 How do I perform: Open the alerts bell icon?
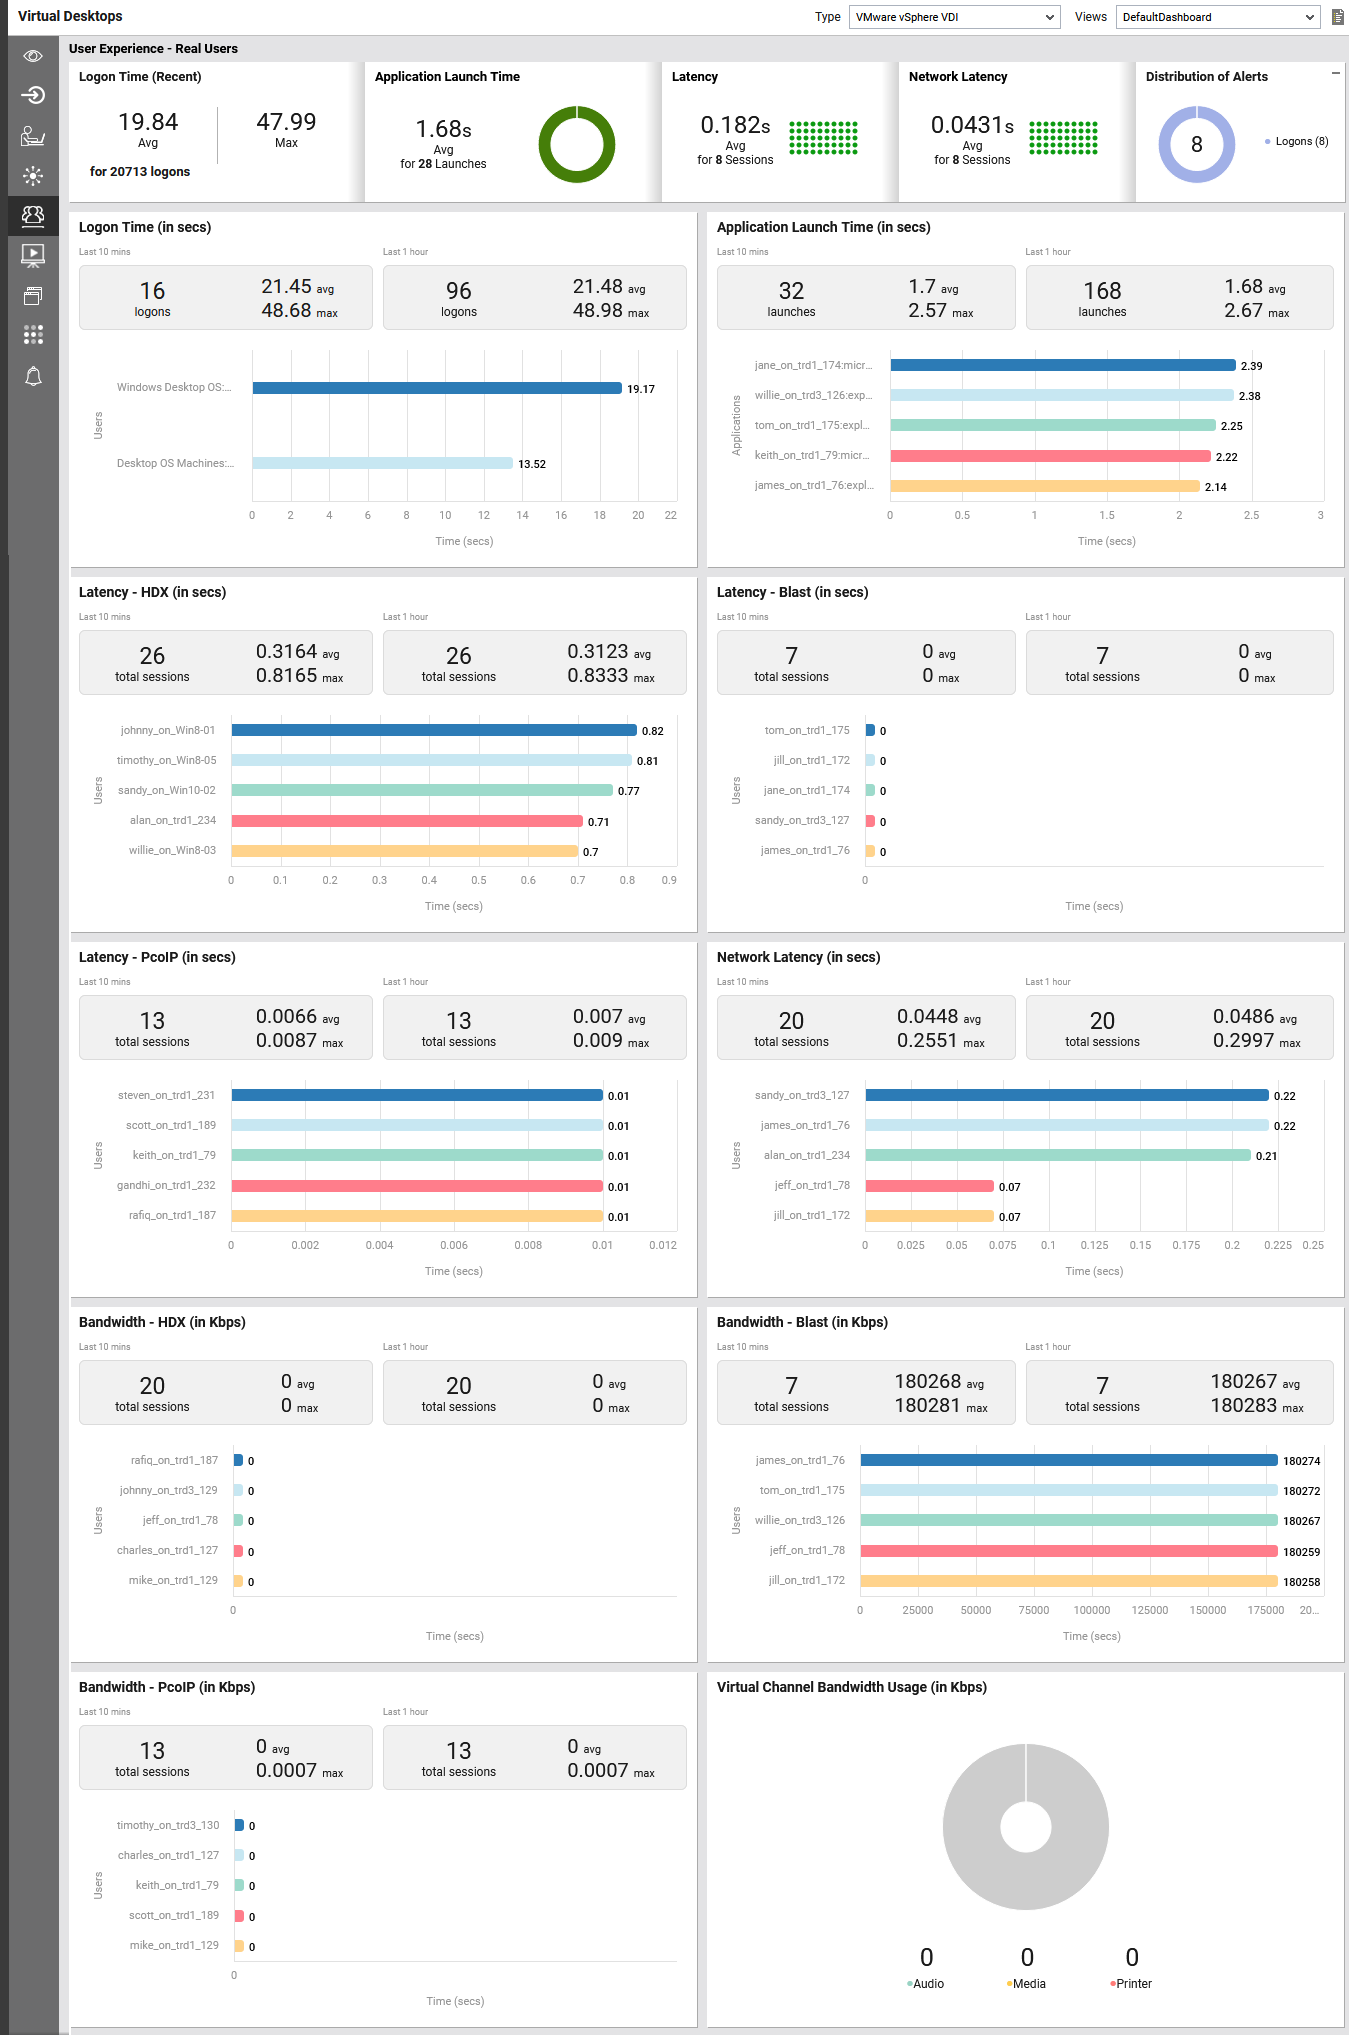pyautogui.click(x=33, y=376)
